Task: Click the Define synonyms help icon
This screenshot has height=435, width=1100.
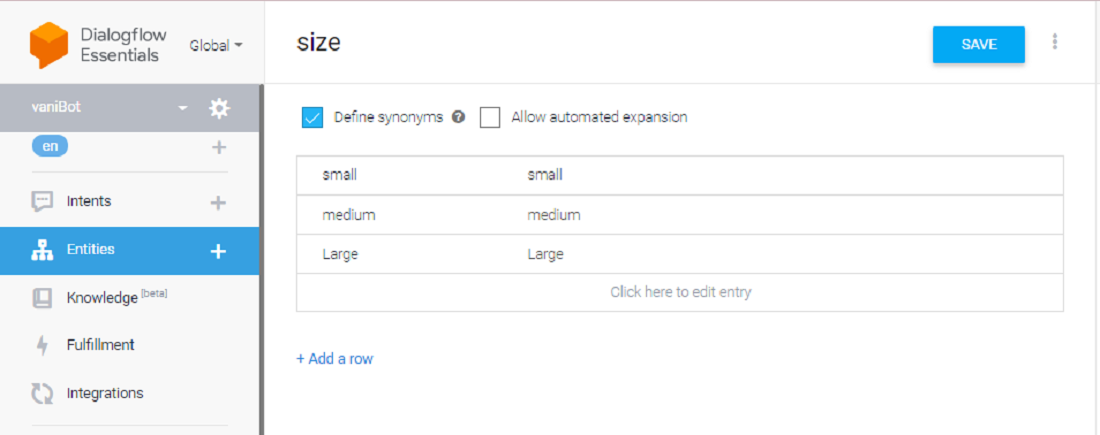Action: 458,117
